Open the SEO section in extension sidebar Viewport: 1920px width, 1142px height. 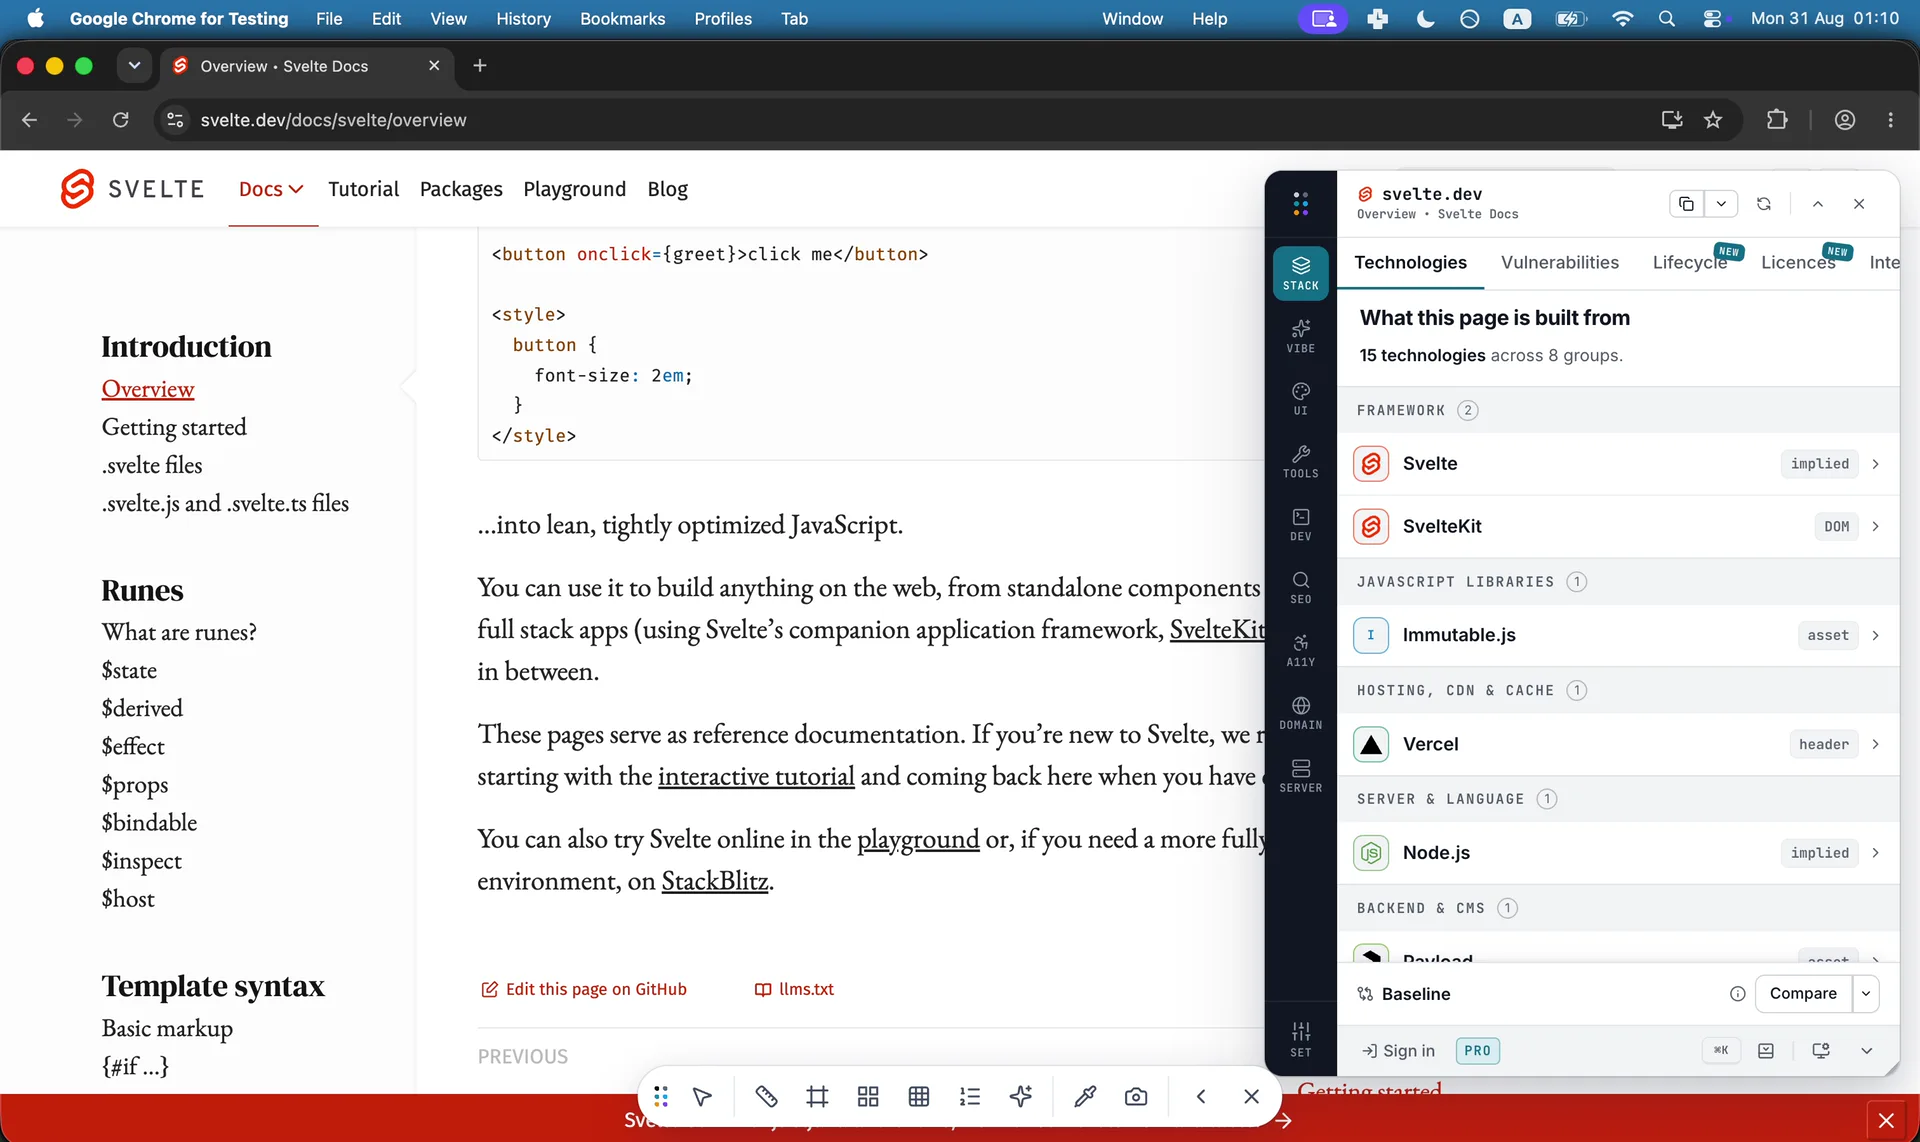pyautogui.click(x=1300, y=588)
